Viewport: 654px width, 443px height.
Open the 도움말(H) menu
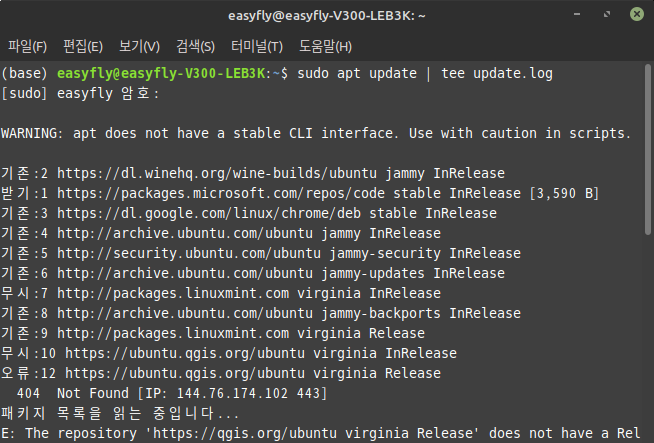325,46
